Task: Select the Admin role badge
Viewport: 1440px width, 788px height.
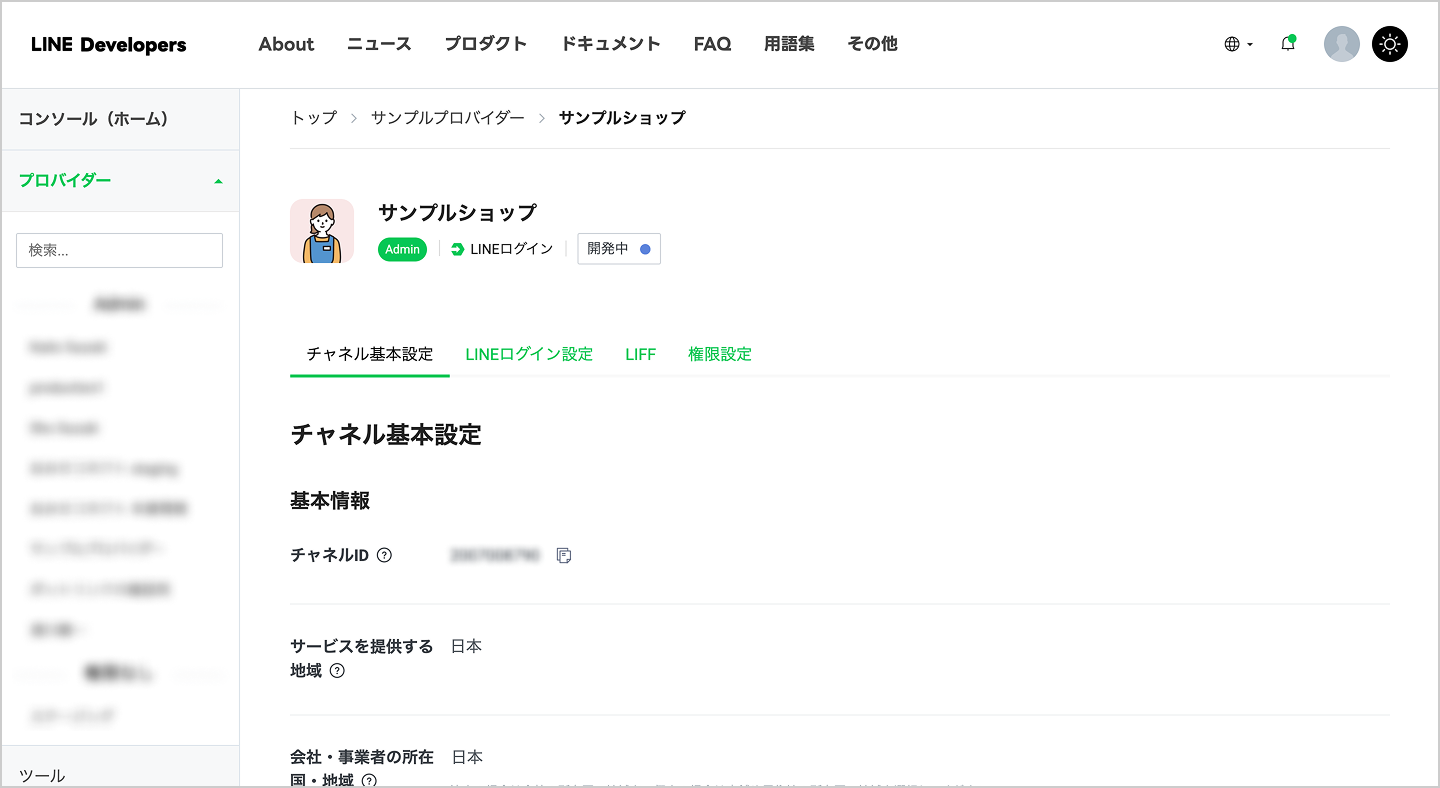Action: [402, 248]
